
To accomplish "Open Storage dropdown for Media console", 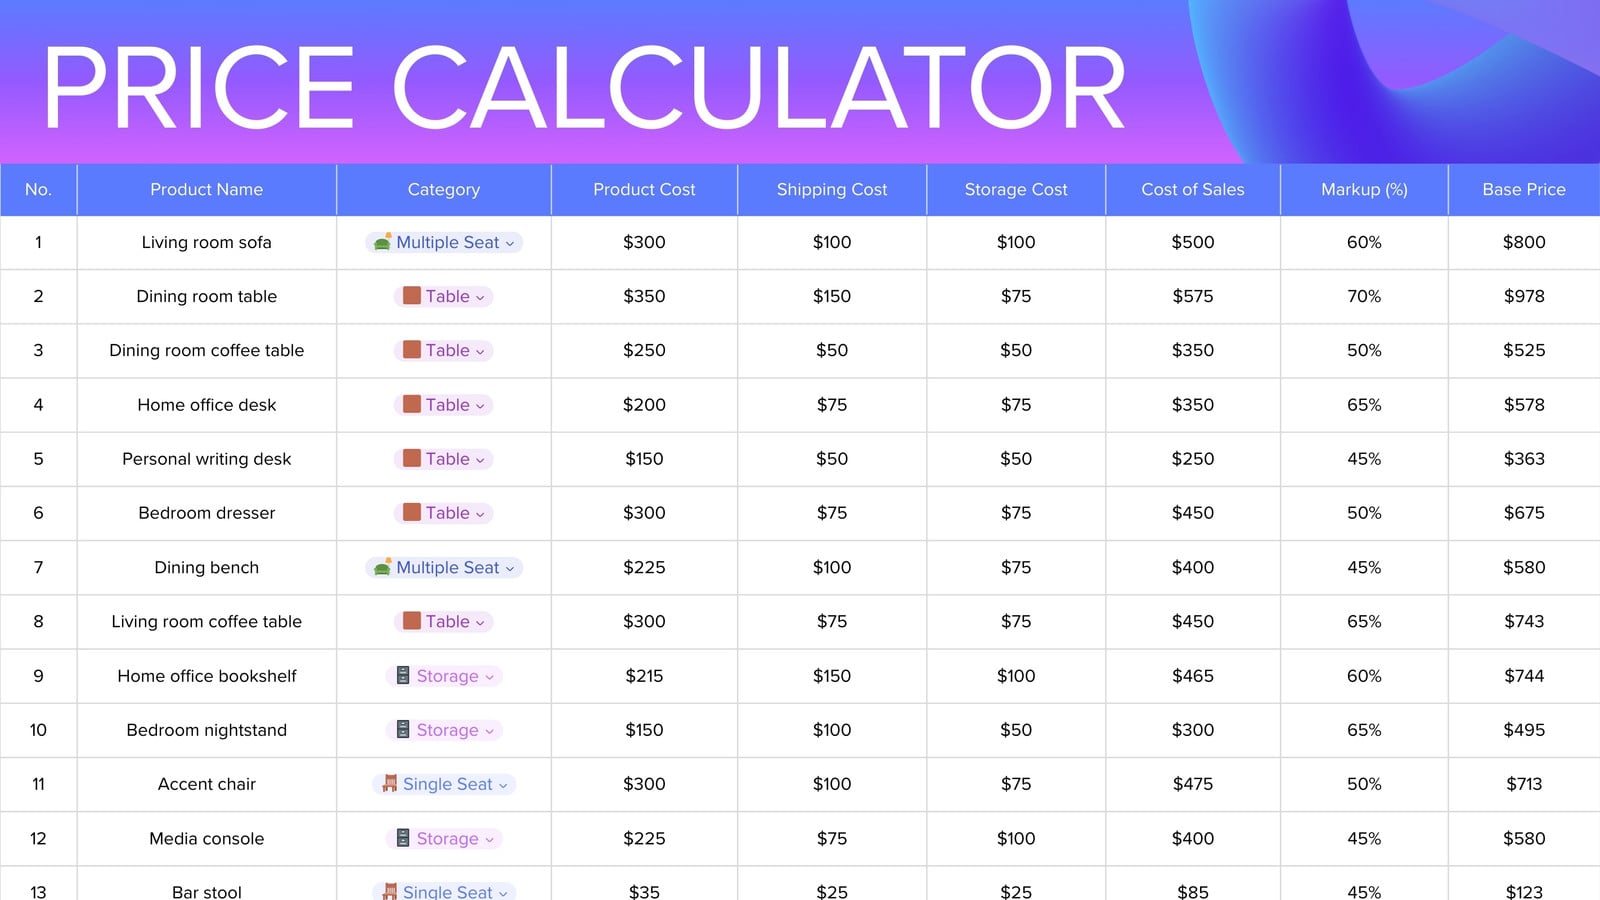I will (x=489, y=840).
